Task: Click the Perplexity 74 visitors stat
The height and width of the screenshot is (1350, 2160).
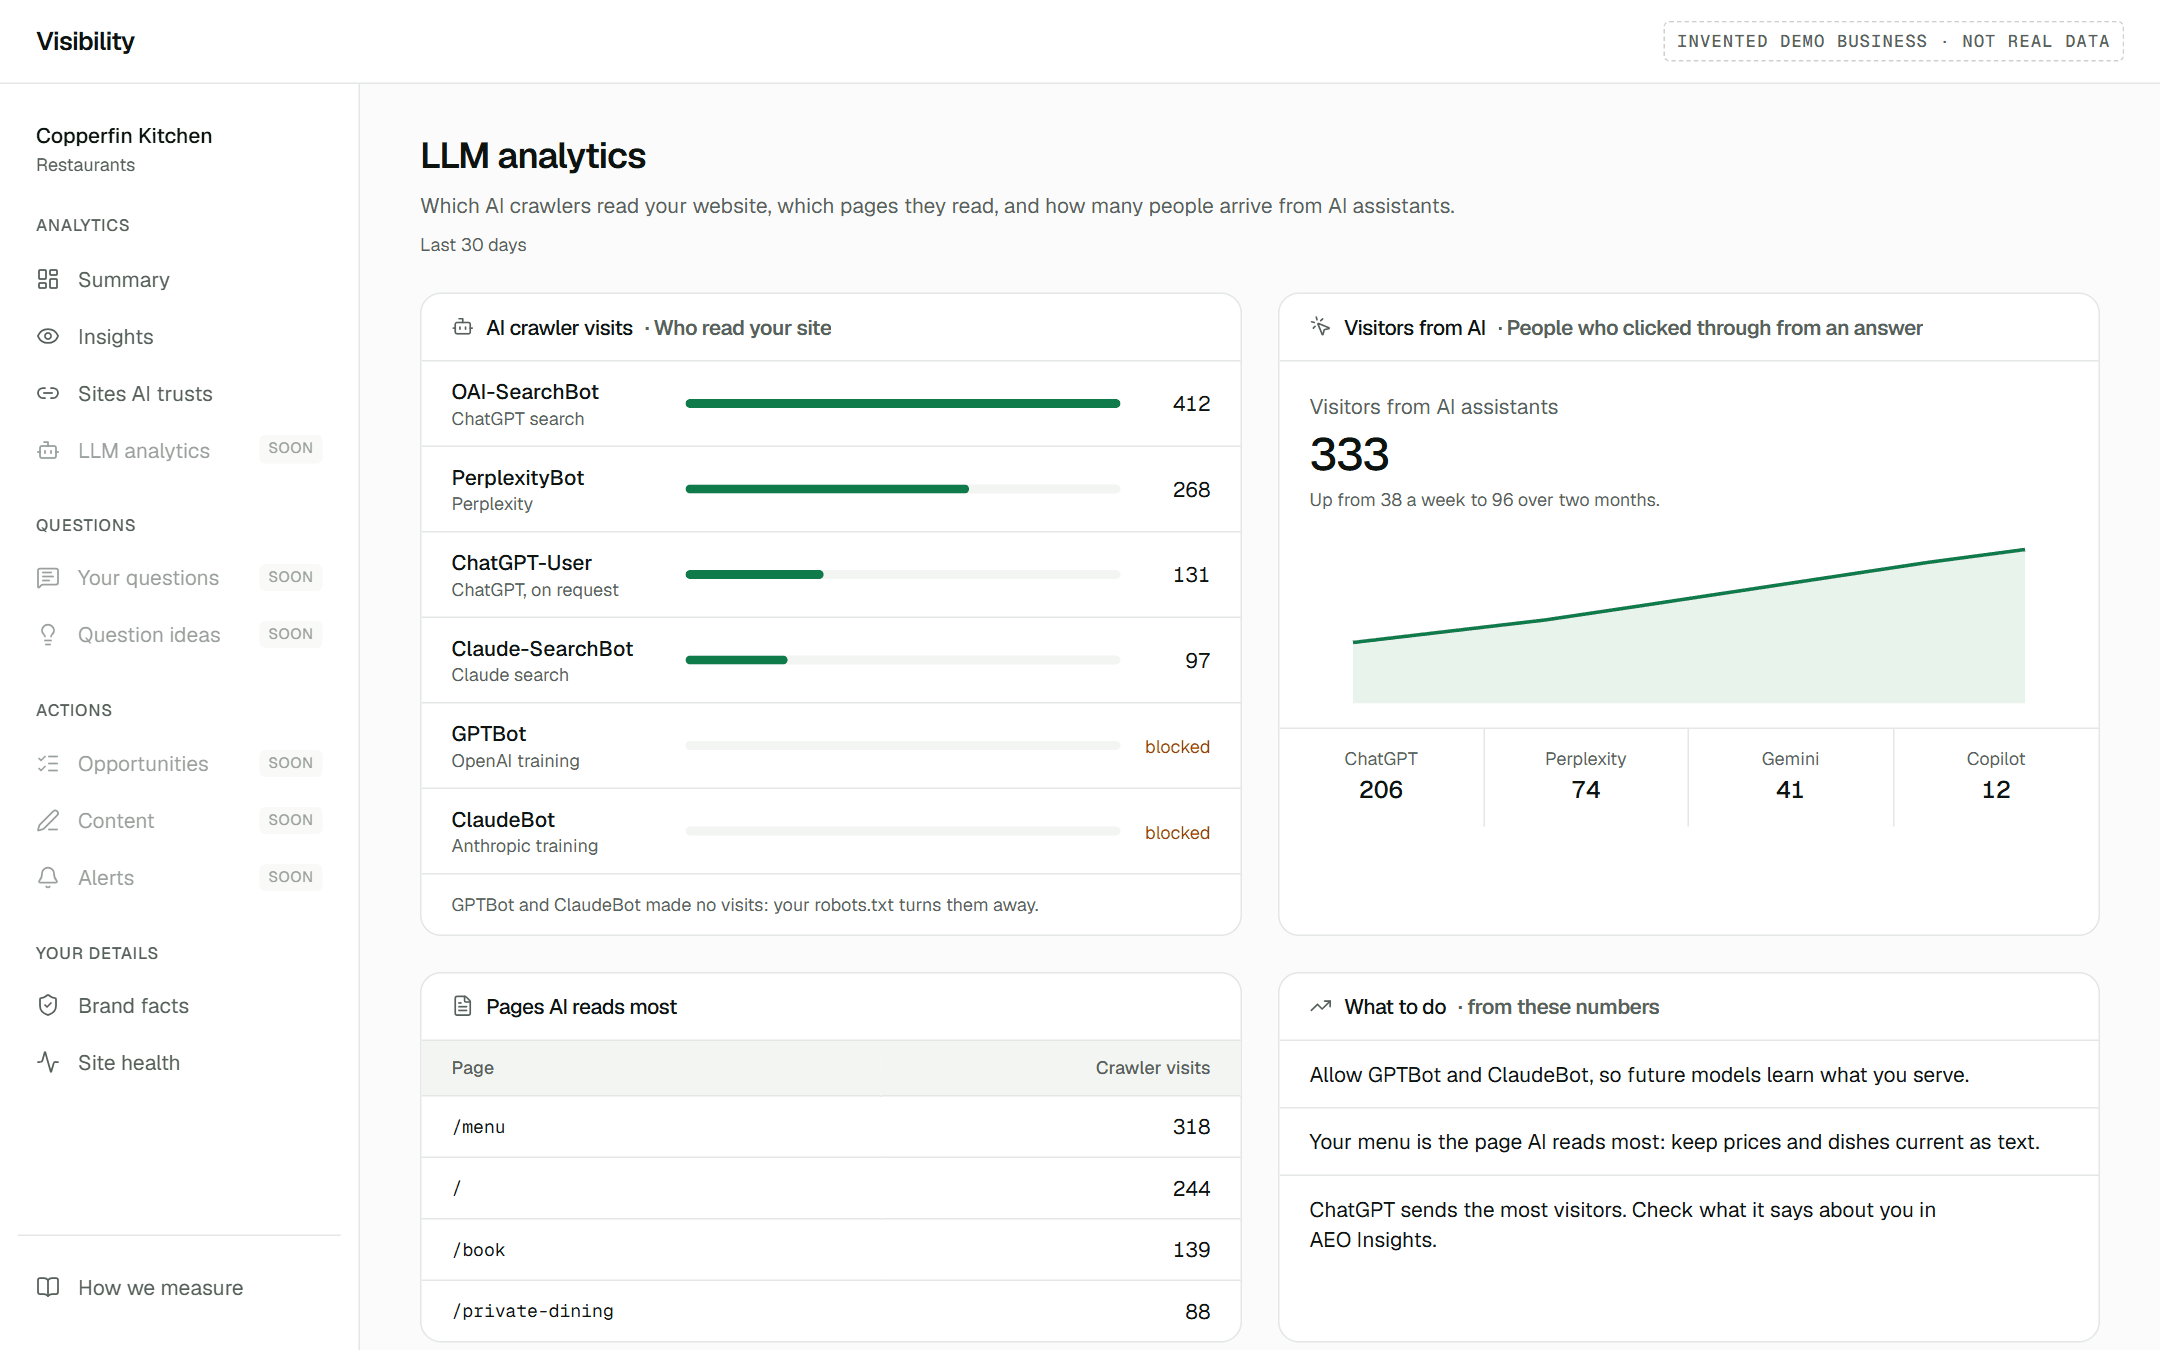Action: coord(1586,776)
